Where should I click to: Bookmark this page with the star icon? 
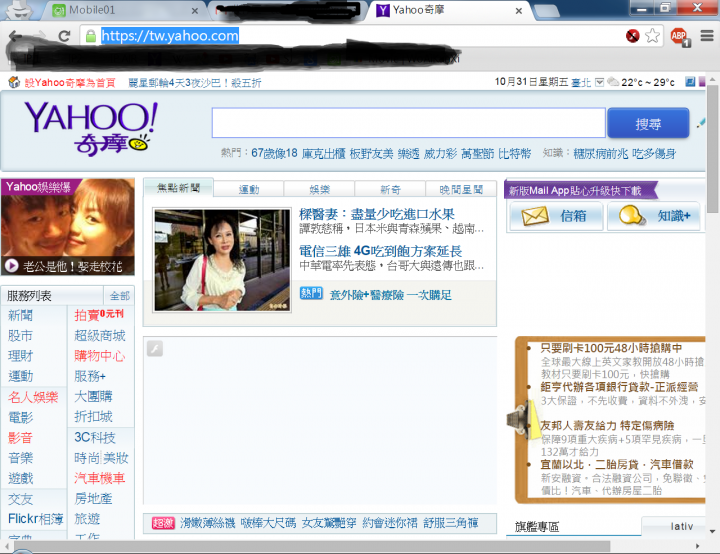coord(652,36)
